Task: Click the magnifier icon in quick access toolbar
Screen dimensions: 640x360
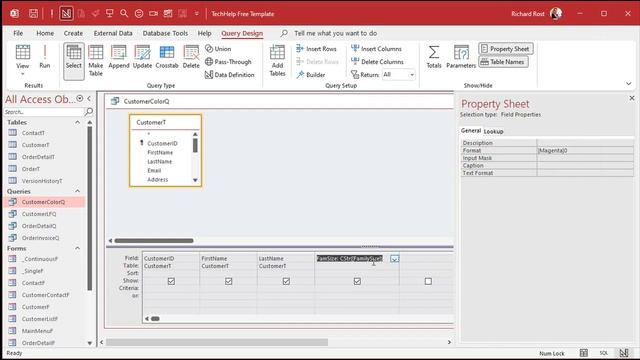Action: [x=124, y=13]
